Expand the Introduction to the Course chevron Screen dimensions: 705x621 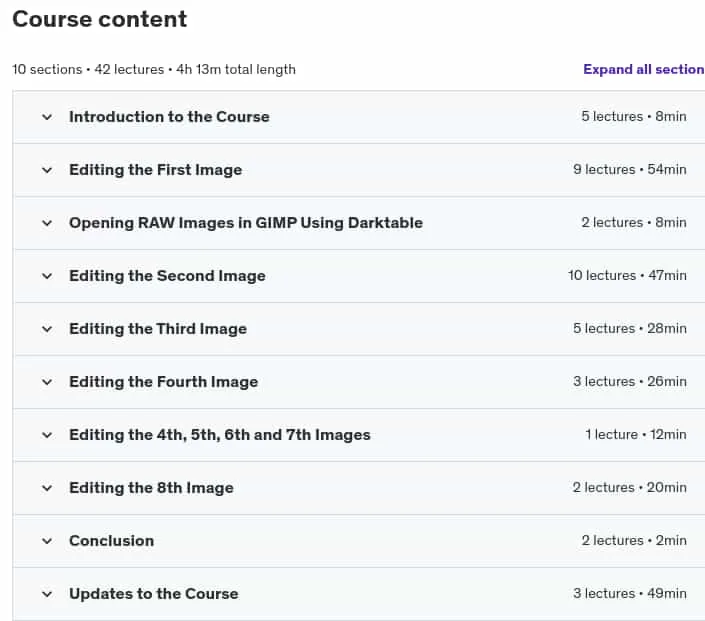(x=47, y=117)
